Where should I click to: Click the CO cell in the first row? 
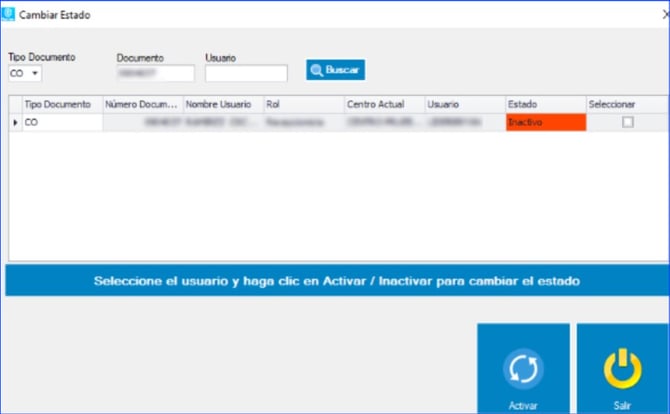61,122
